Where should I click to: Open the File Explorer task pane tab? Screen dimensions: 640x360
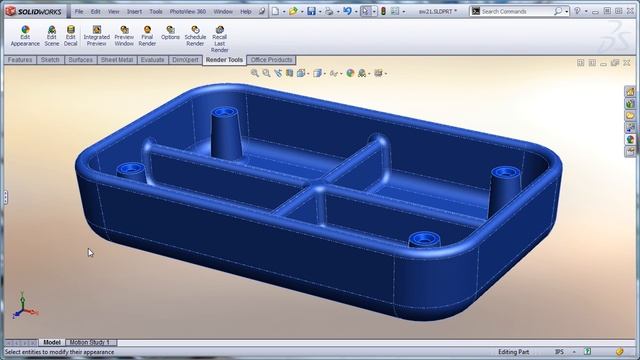[x=630, y=116]
